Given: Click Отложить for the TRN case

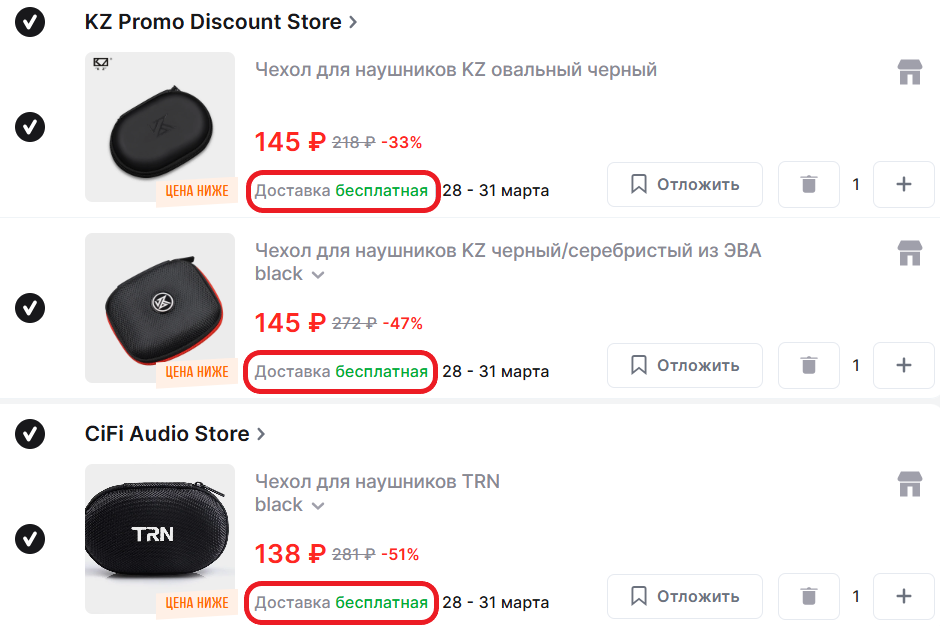Looking at the screenshot, I should click(685, 596).
